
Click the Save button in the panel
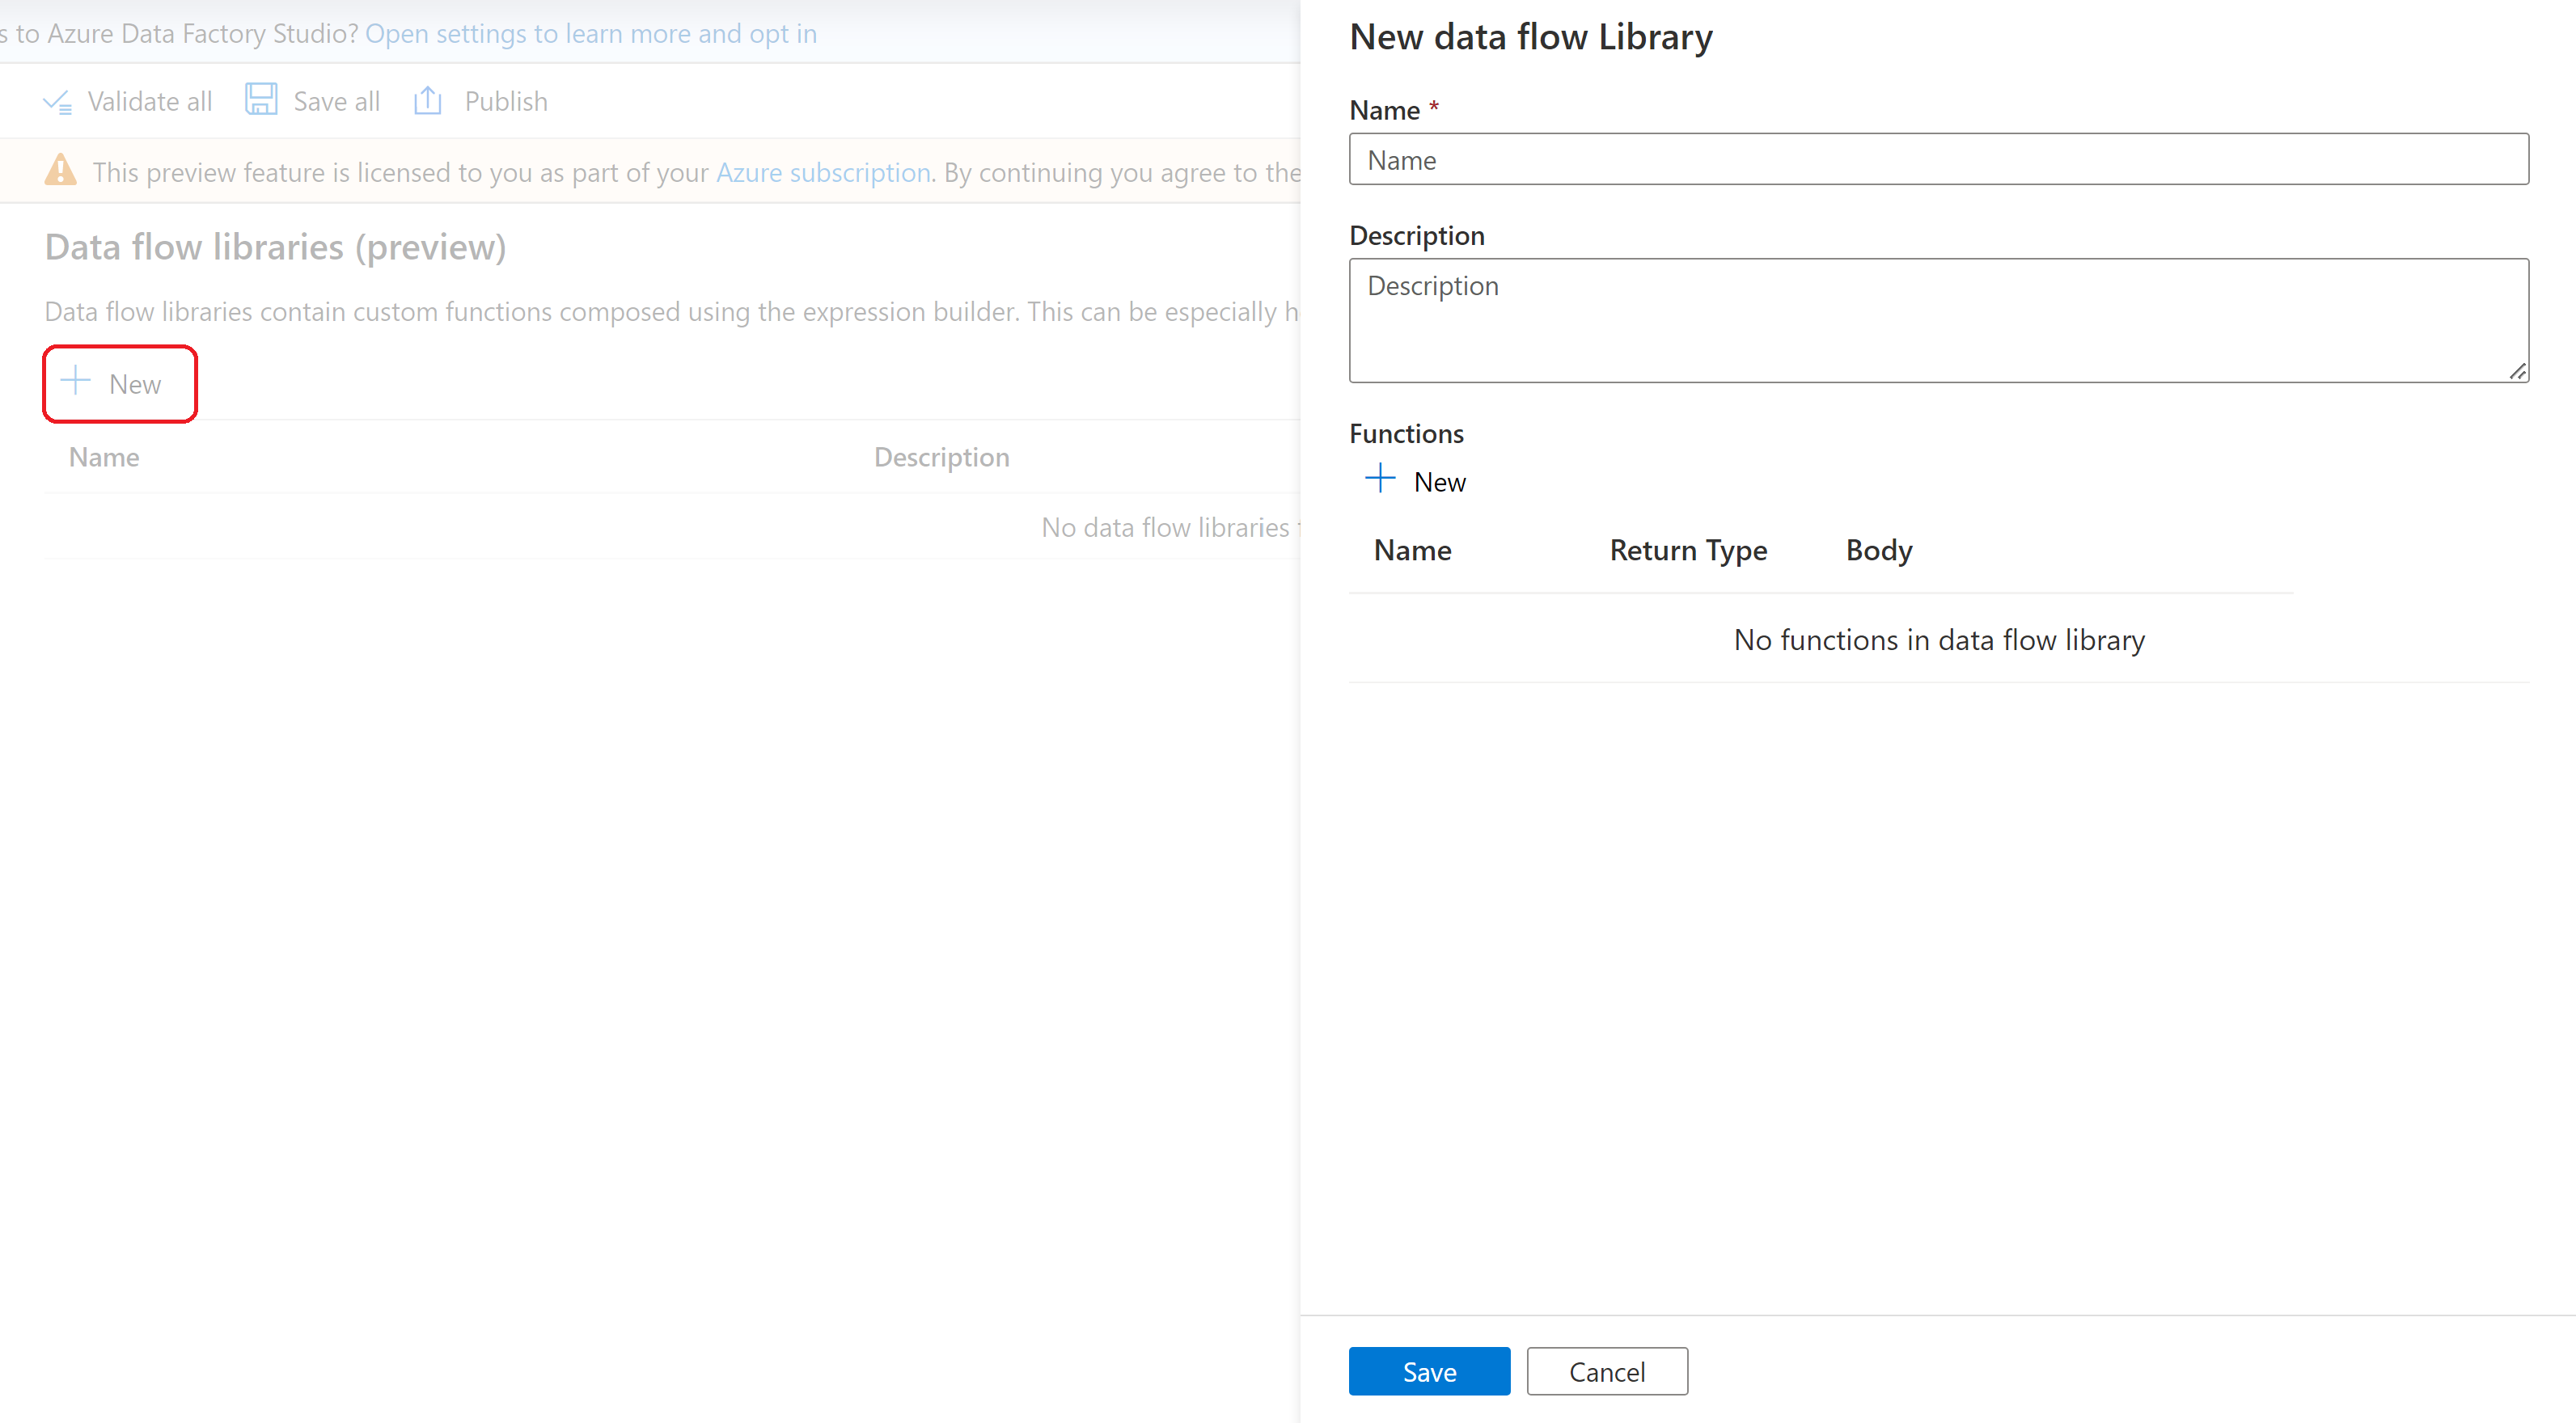point(1428,1370)
